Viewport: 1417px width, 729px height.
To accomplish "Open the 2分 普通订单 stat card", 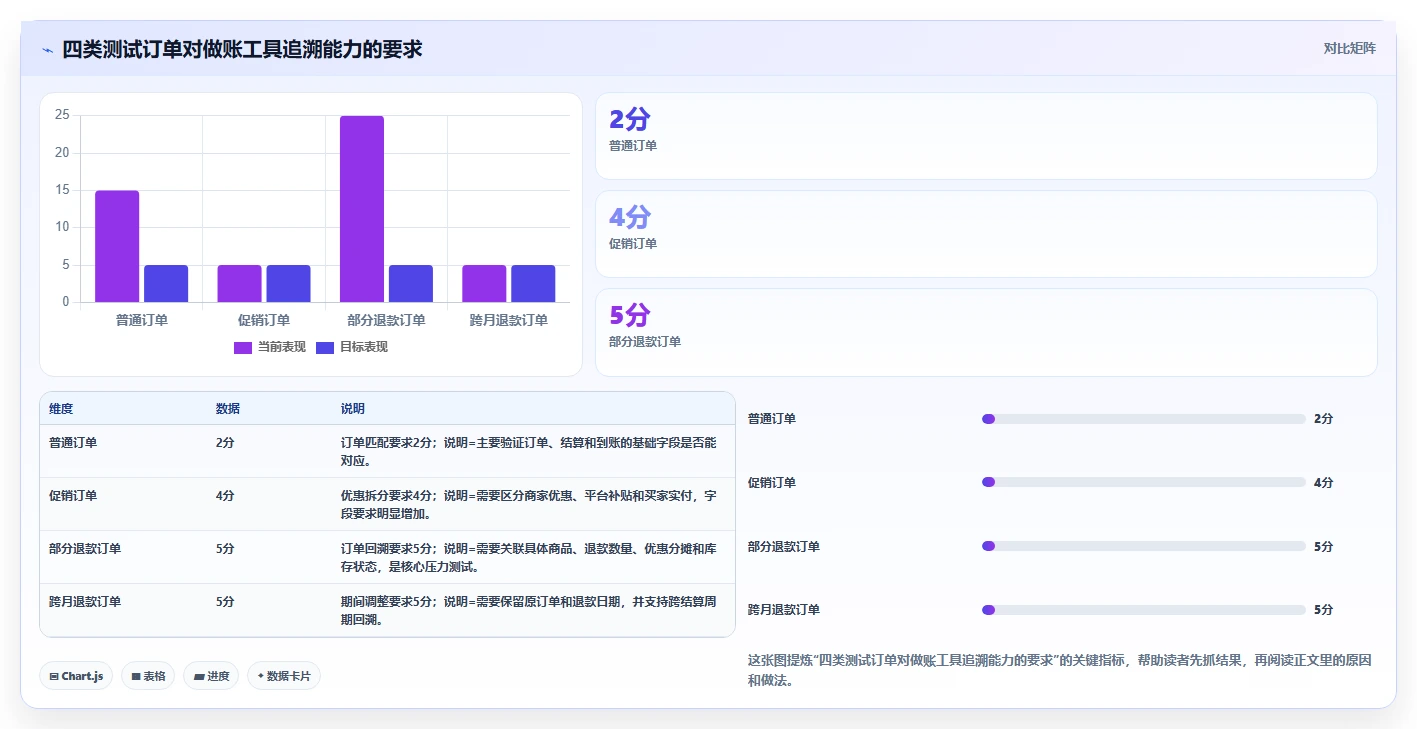I will tap(986, 136).
